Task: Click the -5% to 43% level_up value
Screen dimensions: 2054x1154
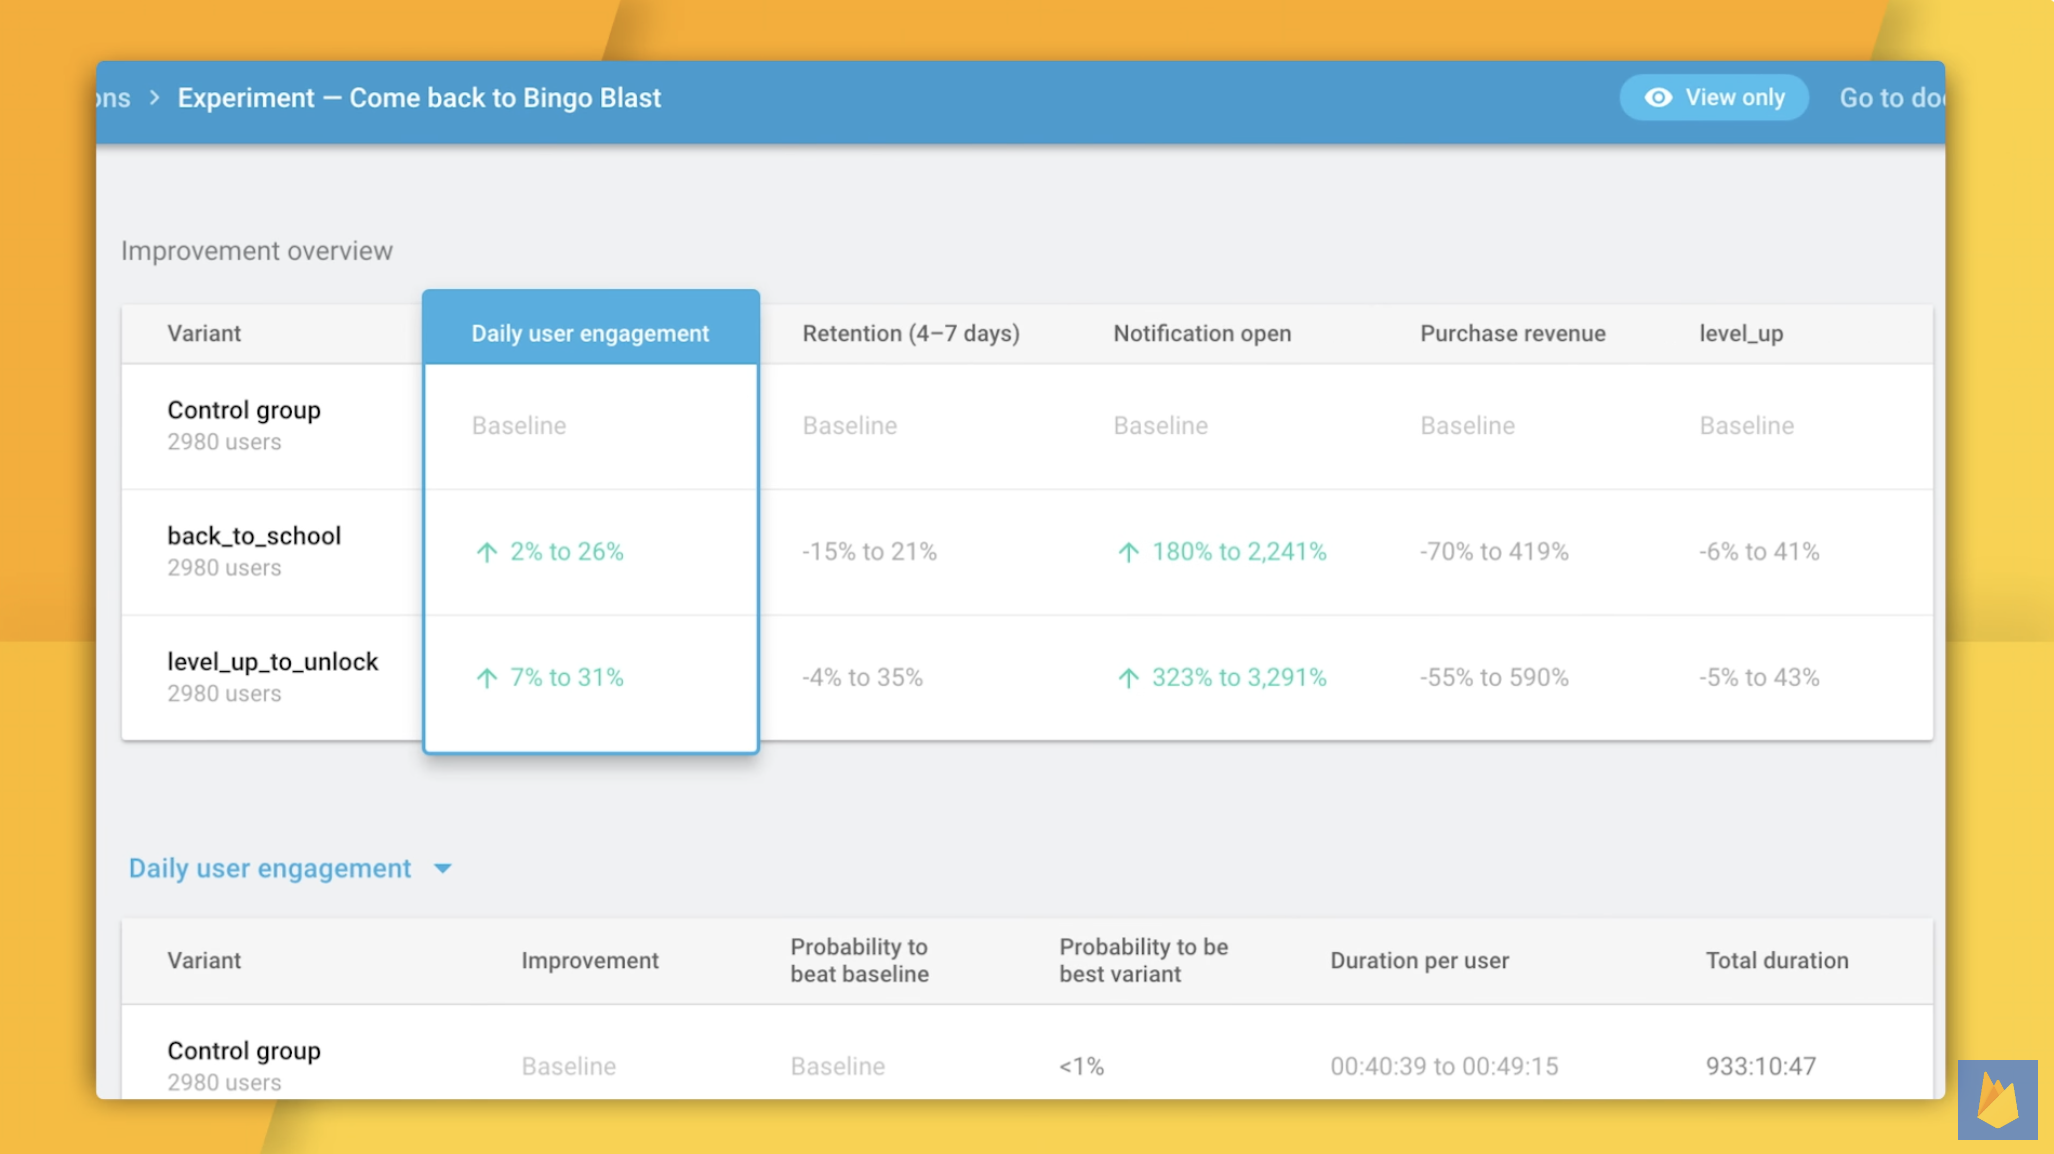Action: click(x=1759, y=678)
